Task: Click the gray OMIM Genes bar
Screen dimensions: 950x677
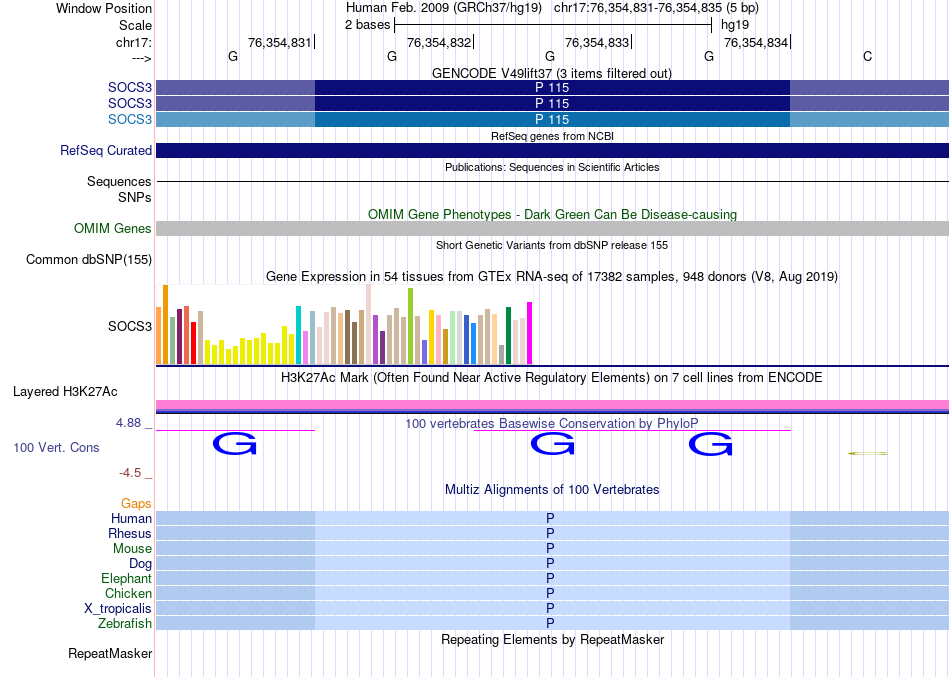Action: [x=552, y=228]
